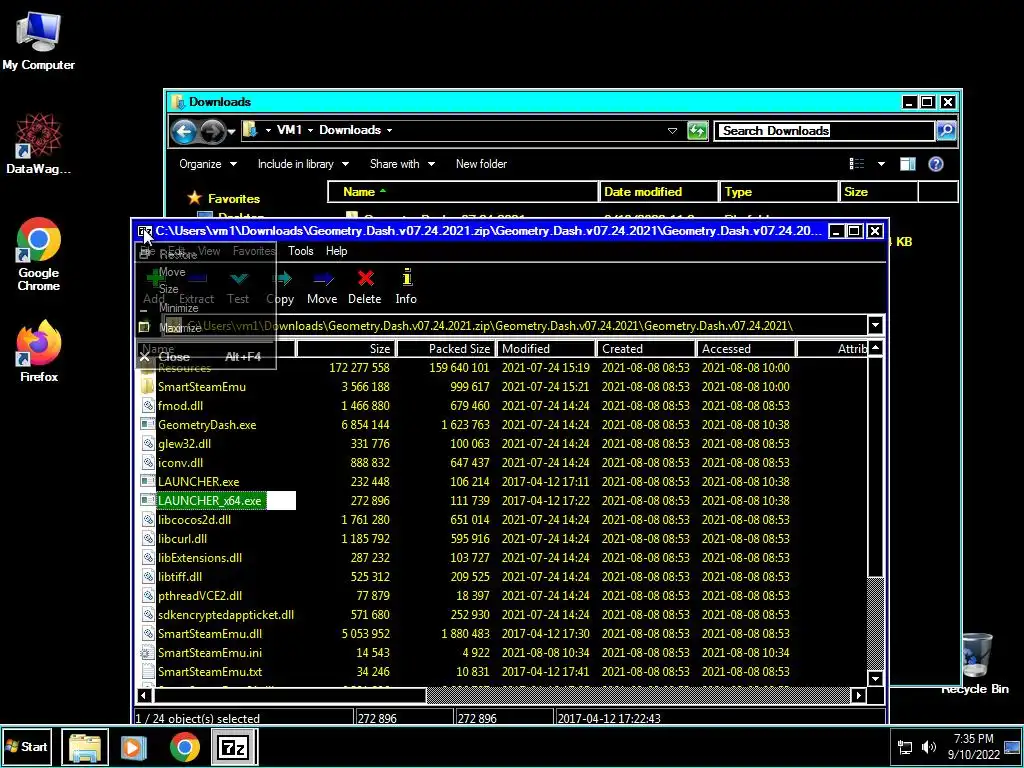This screenshot has width=1024, height=768.
Task: Click the down arrow of 7-Zip vertical scrollbar
Action: 875,679
